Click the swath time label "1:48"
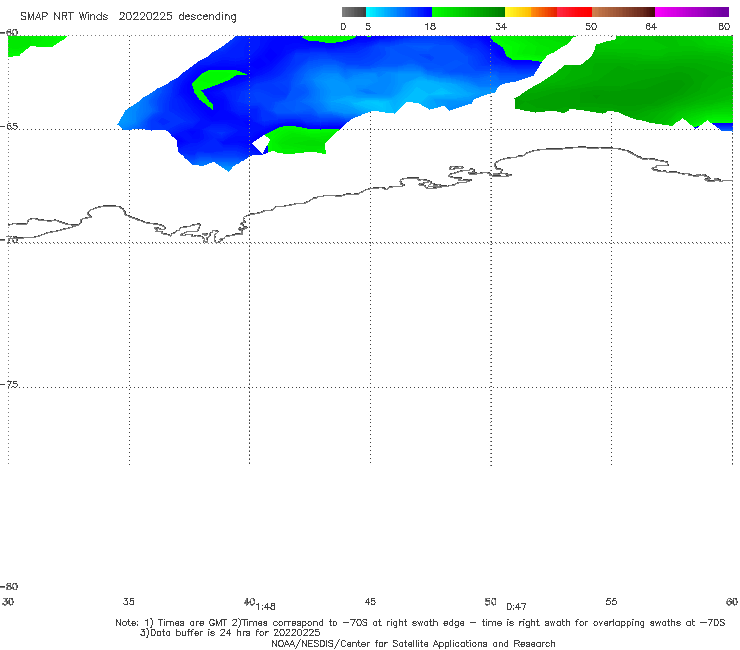The width and height of the screenshot is (740, 650). point(266,607)
